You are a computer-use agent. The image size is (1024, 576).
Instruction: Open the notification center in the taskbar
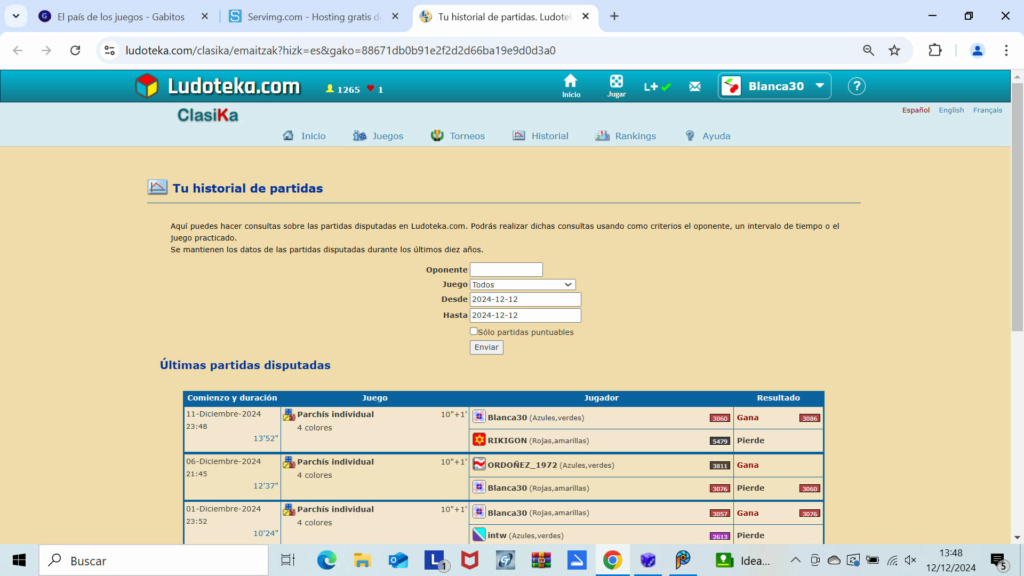(998, 560)
